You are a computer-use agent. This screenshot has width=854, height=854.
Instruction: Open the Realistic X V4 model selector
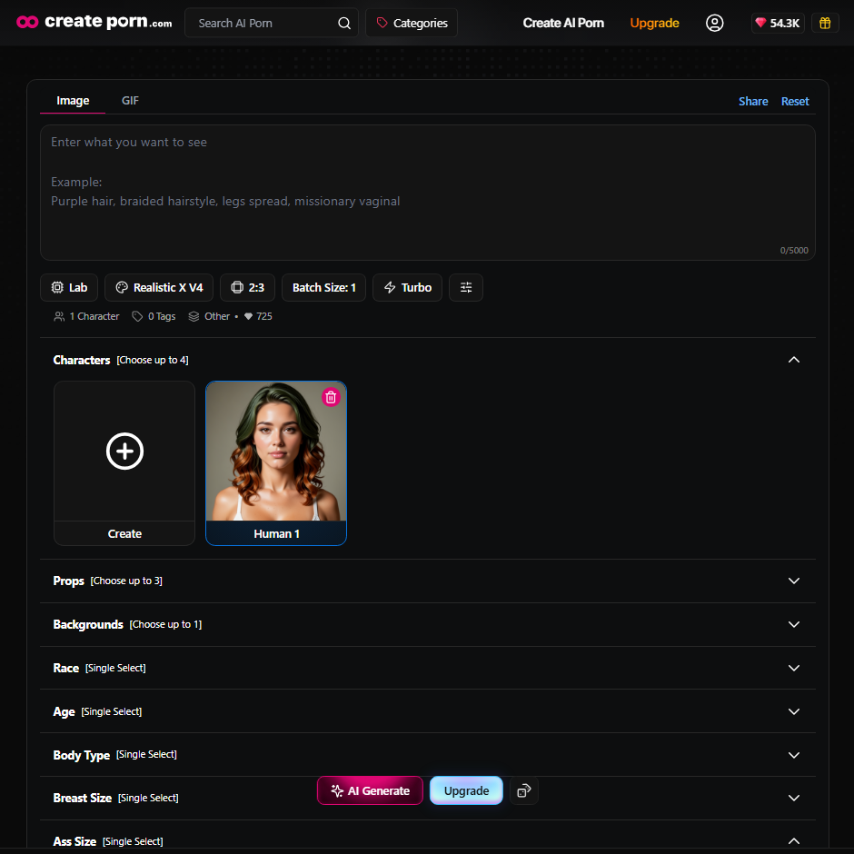[159, 288]
